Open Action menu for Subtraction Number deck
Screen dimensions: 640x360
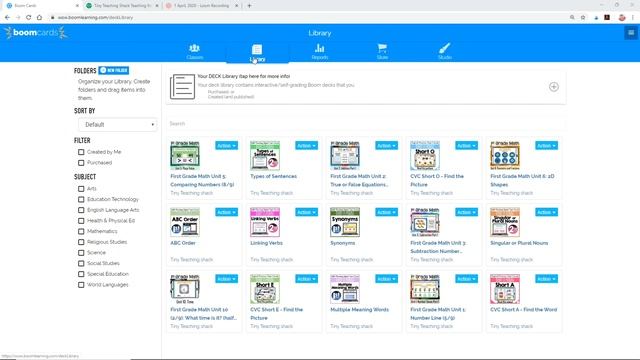tap(466, 212)
